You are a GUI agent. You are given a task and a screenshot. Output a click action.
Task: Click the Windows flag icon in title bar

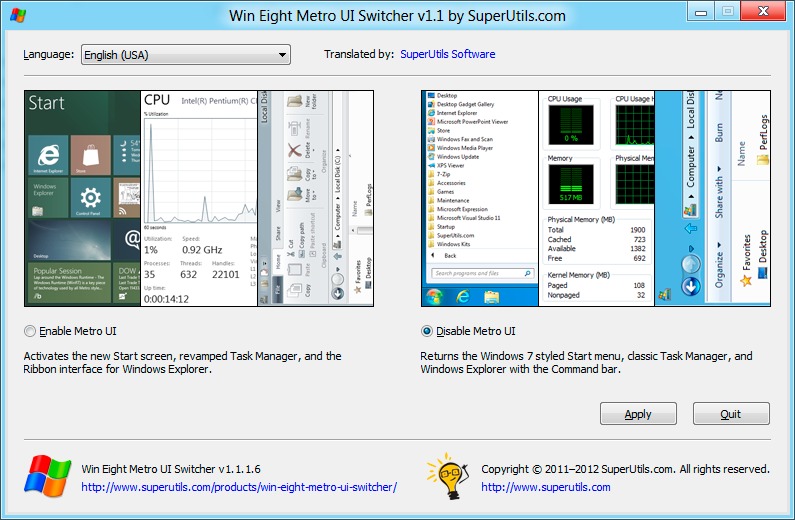tap(19, 15)
